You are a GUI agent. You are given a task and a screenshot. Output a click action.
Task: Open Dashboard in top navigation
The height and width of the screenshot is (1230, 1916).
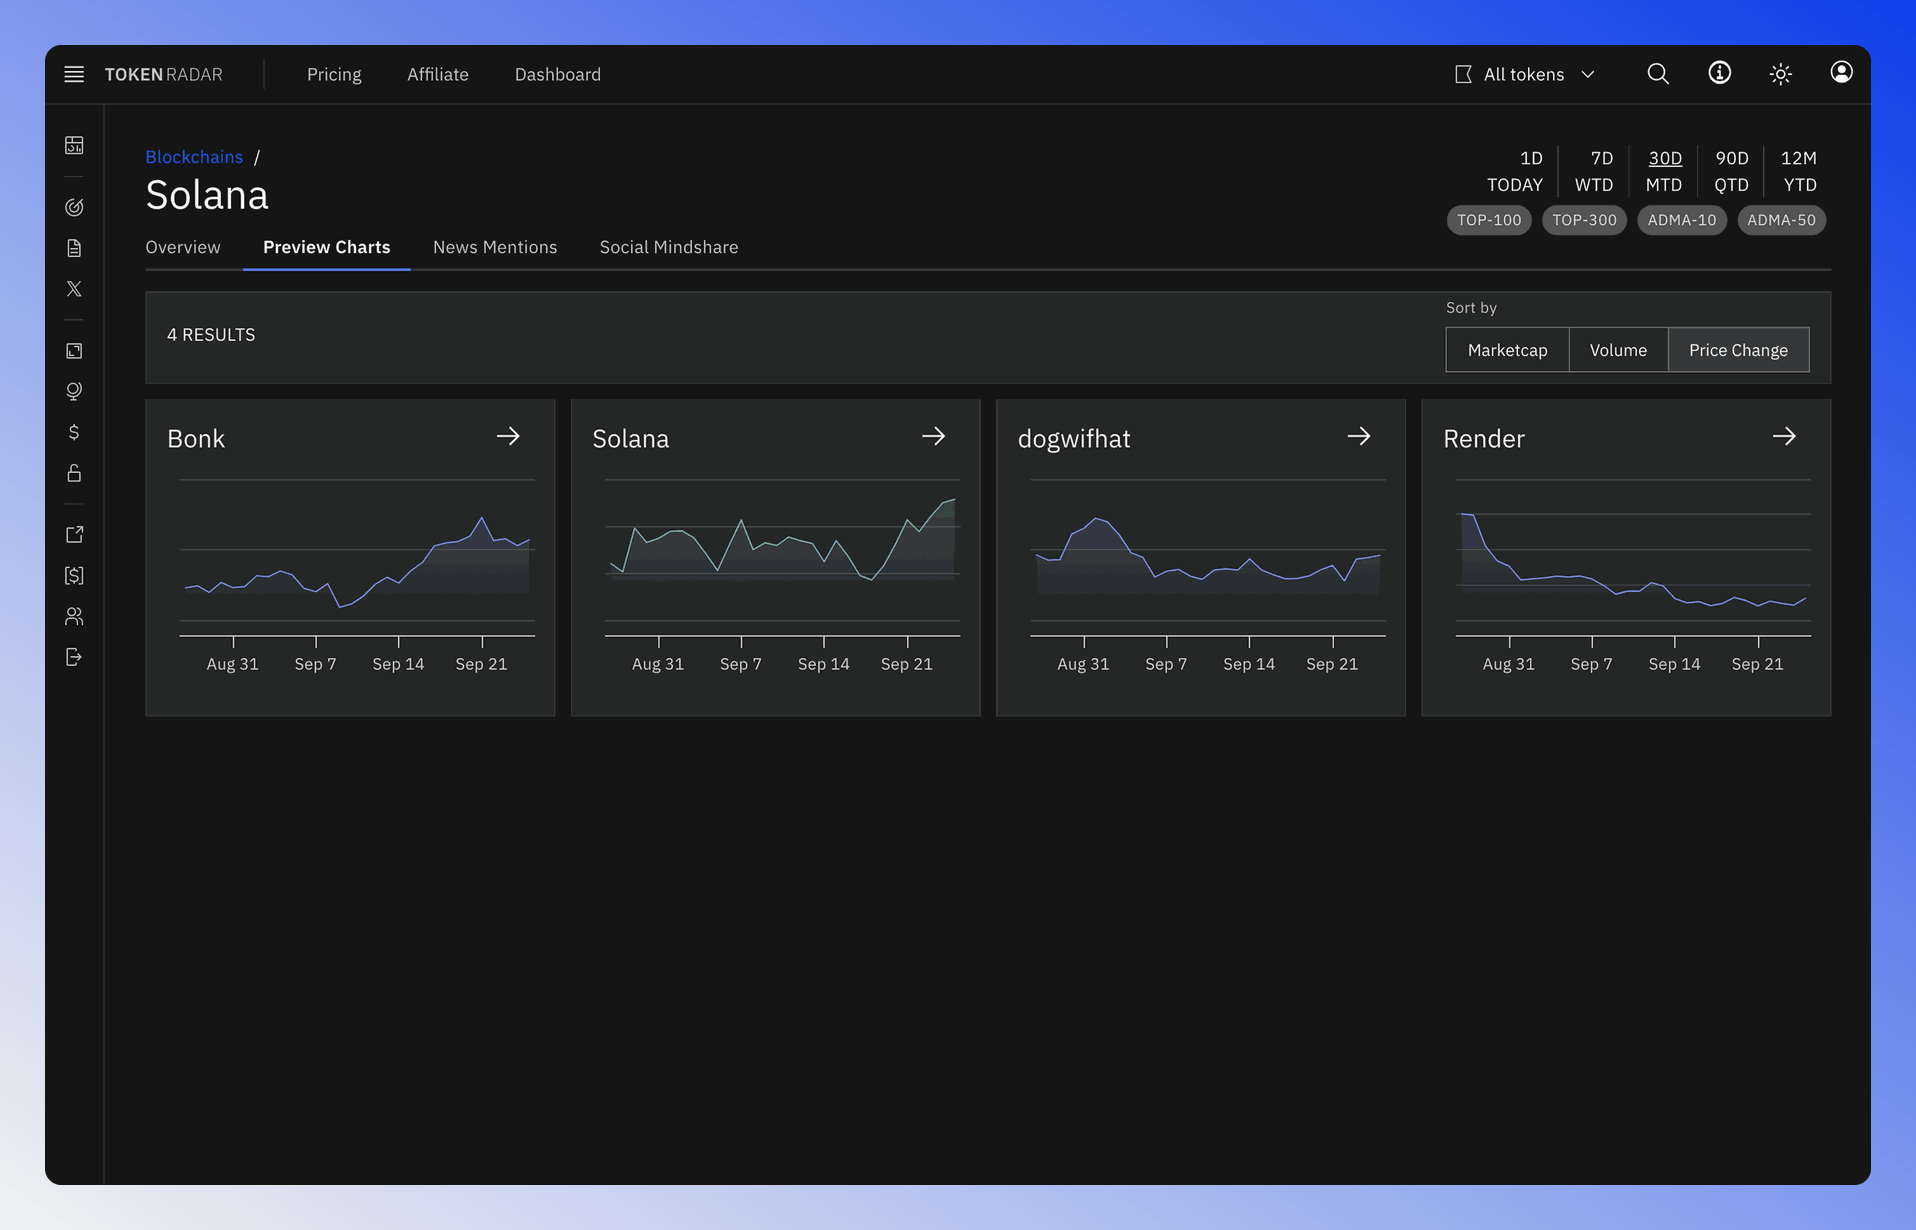click(558, 74)
